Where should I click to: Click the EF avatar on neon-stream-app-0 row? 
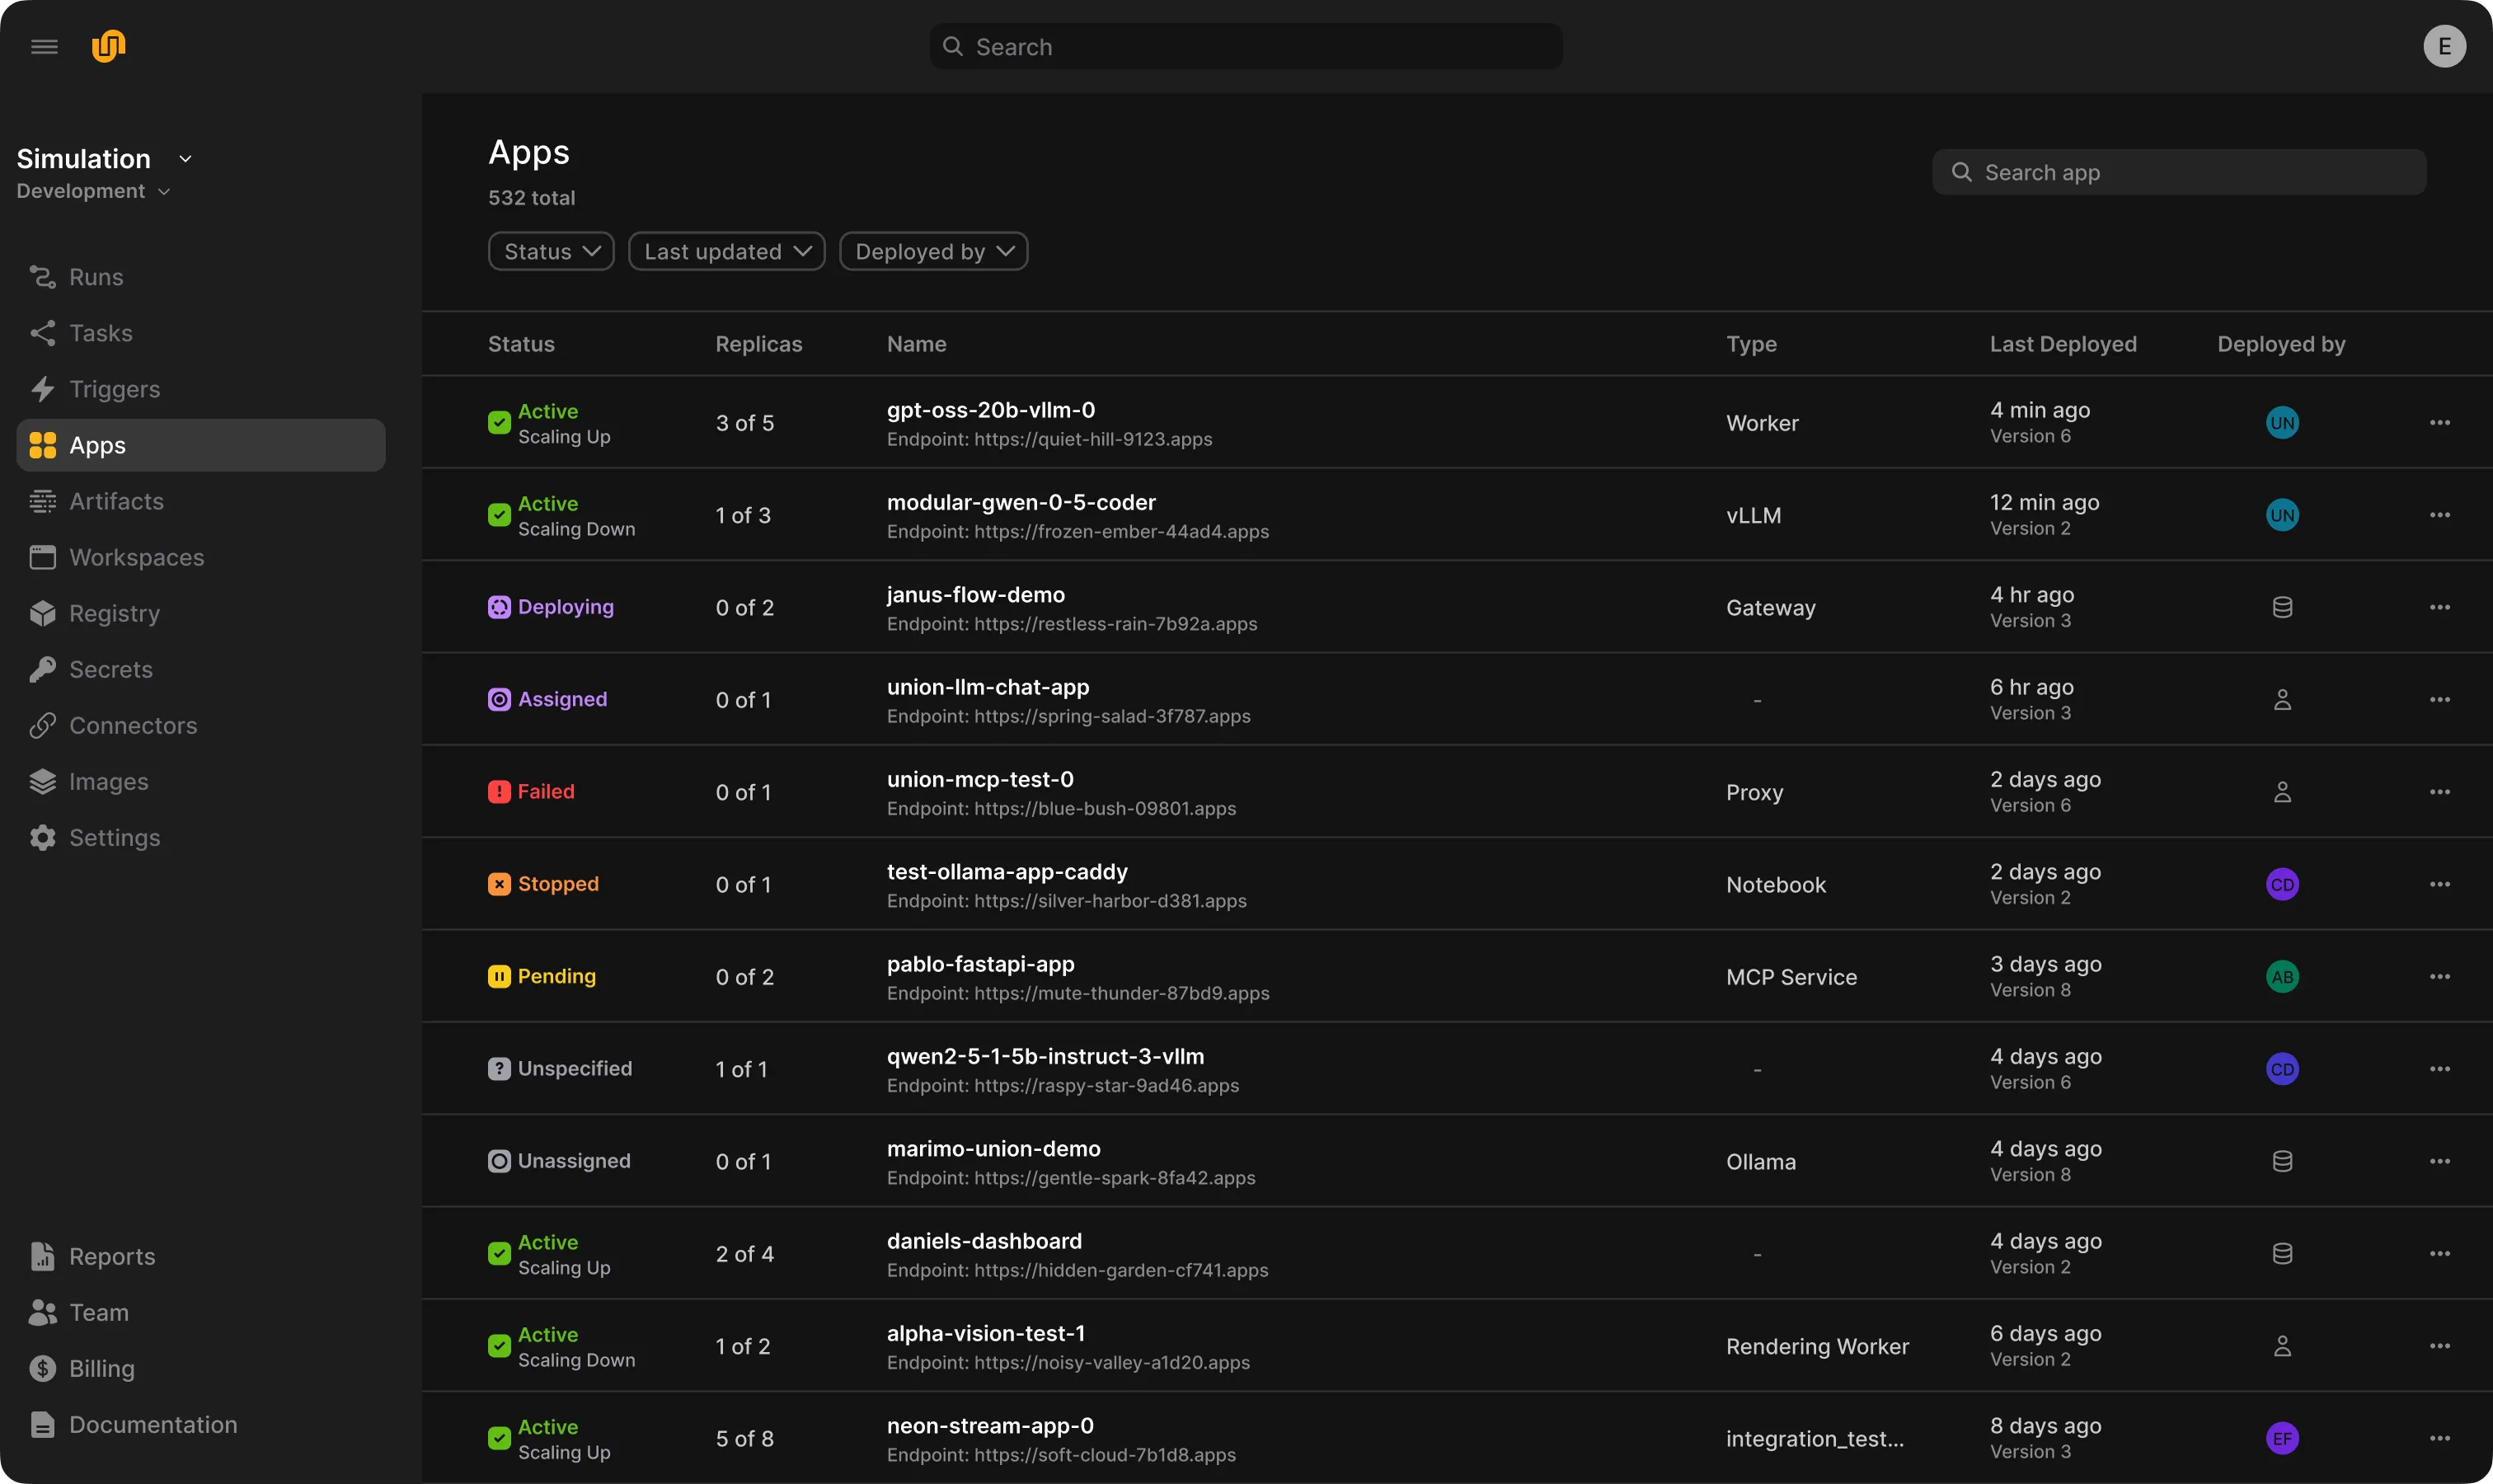click(x=2281, y=1438)
